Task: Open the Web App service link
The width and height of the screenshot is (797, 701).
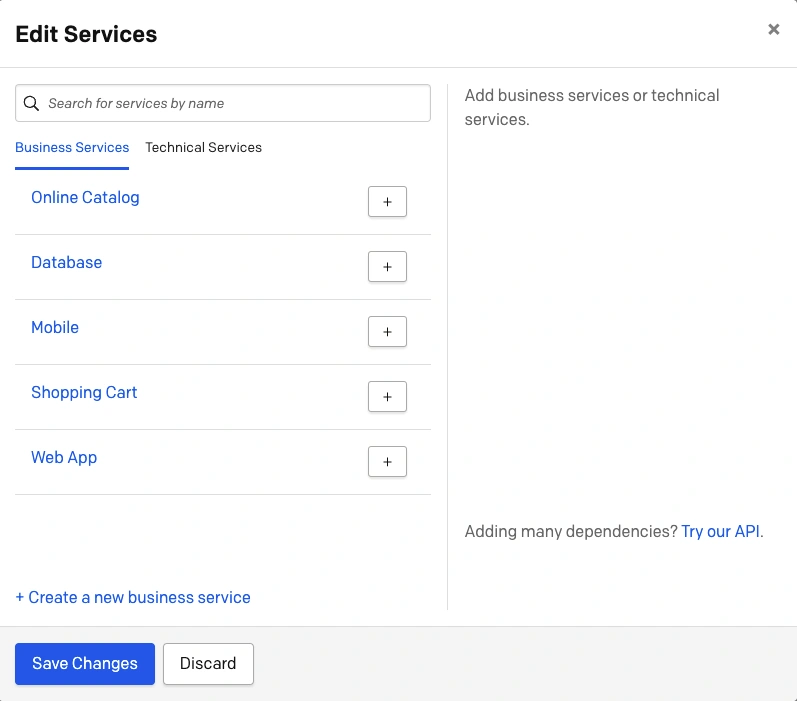Action: pos(64,457)
